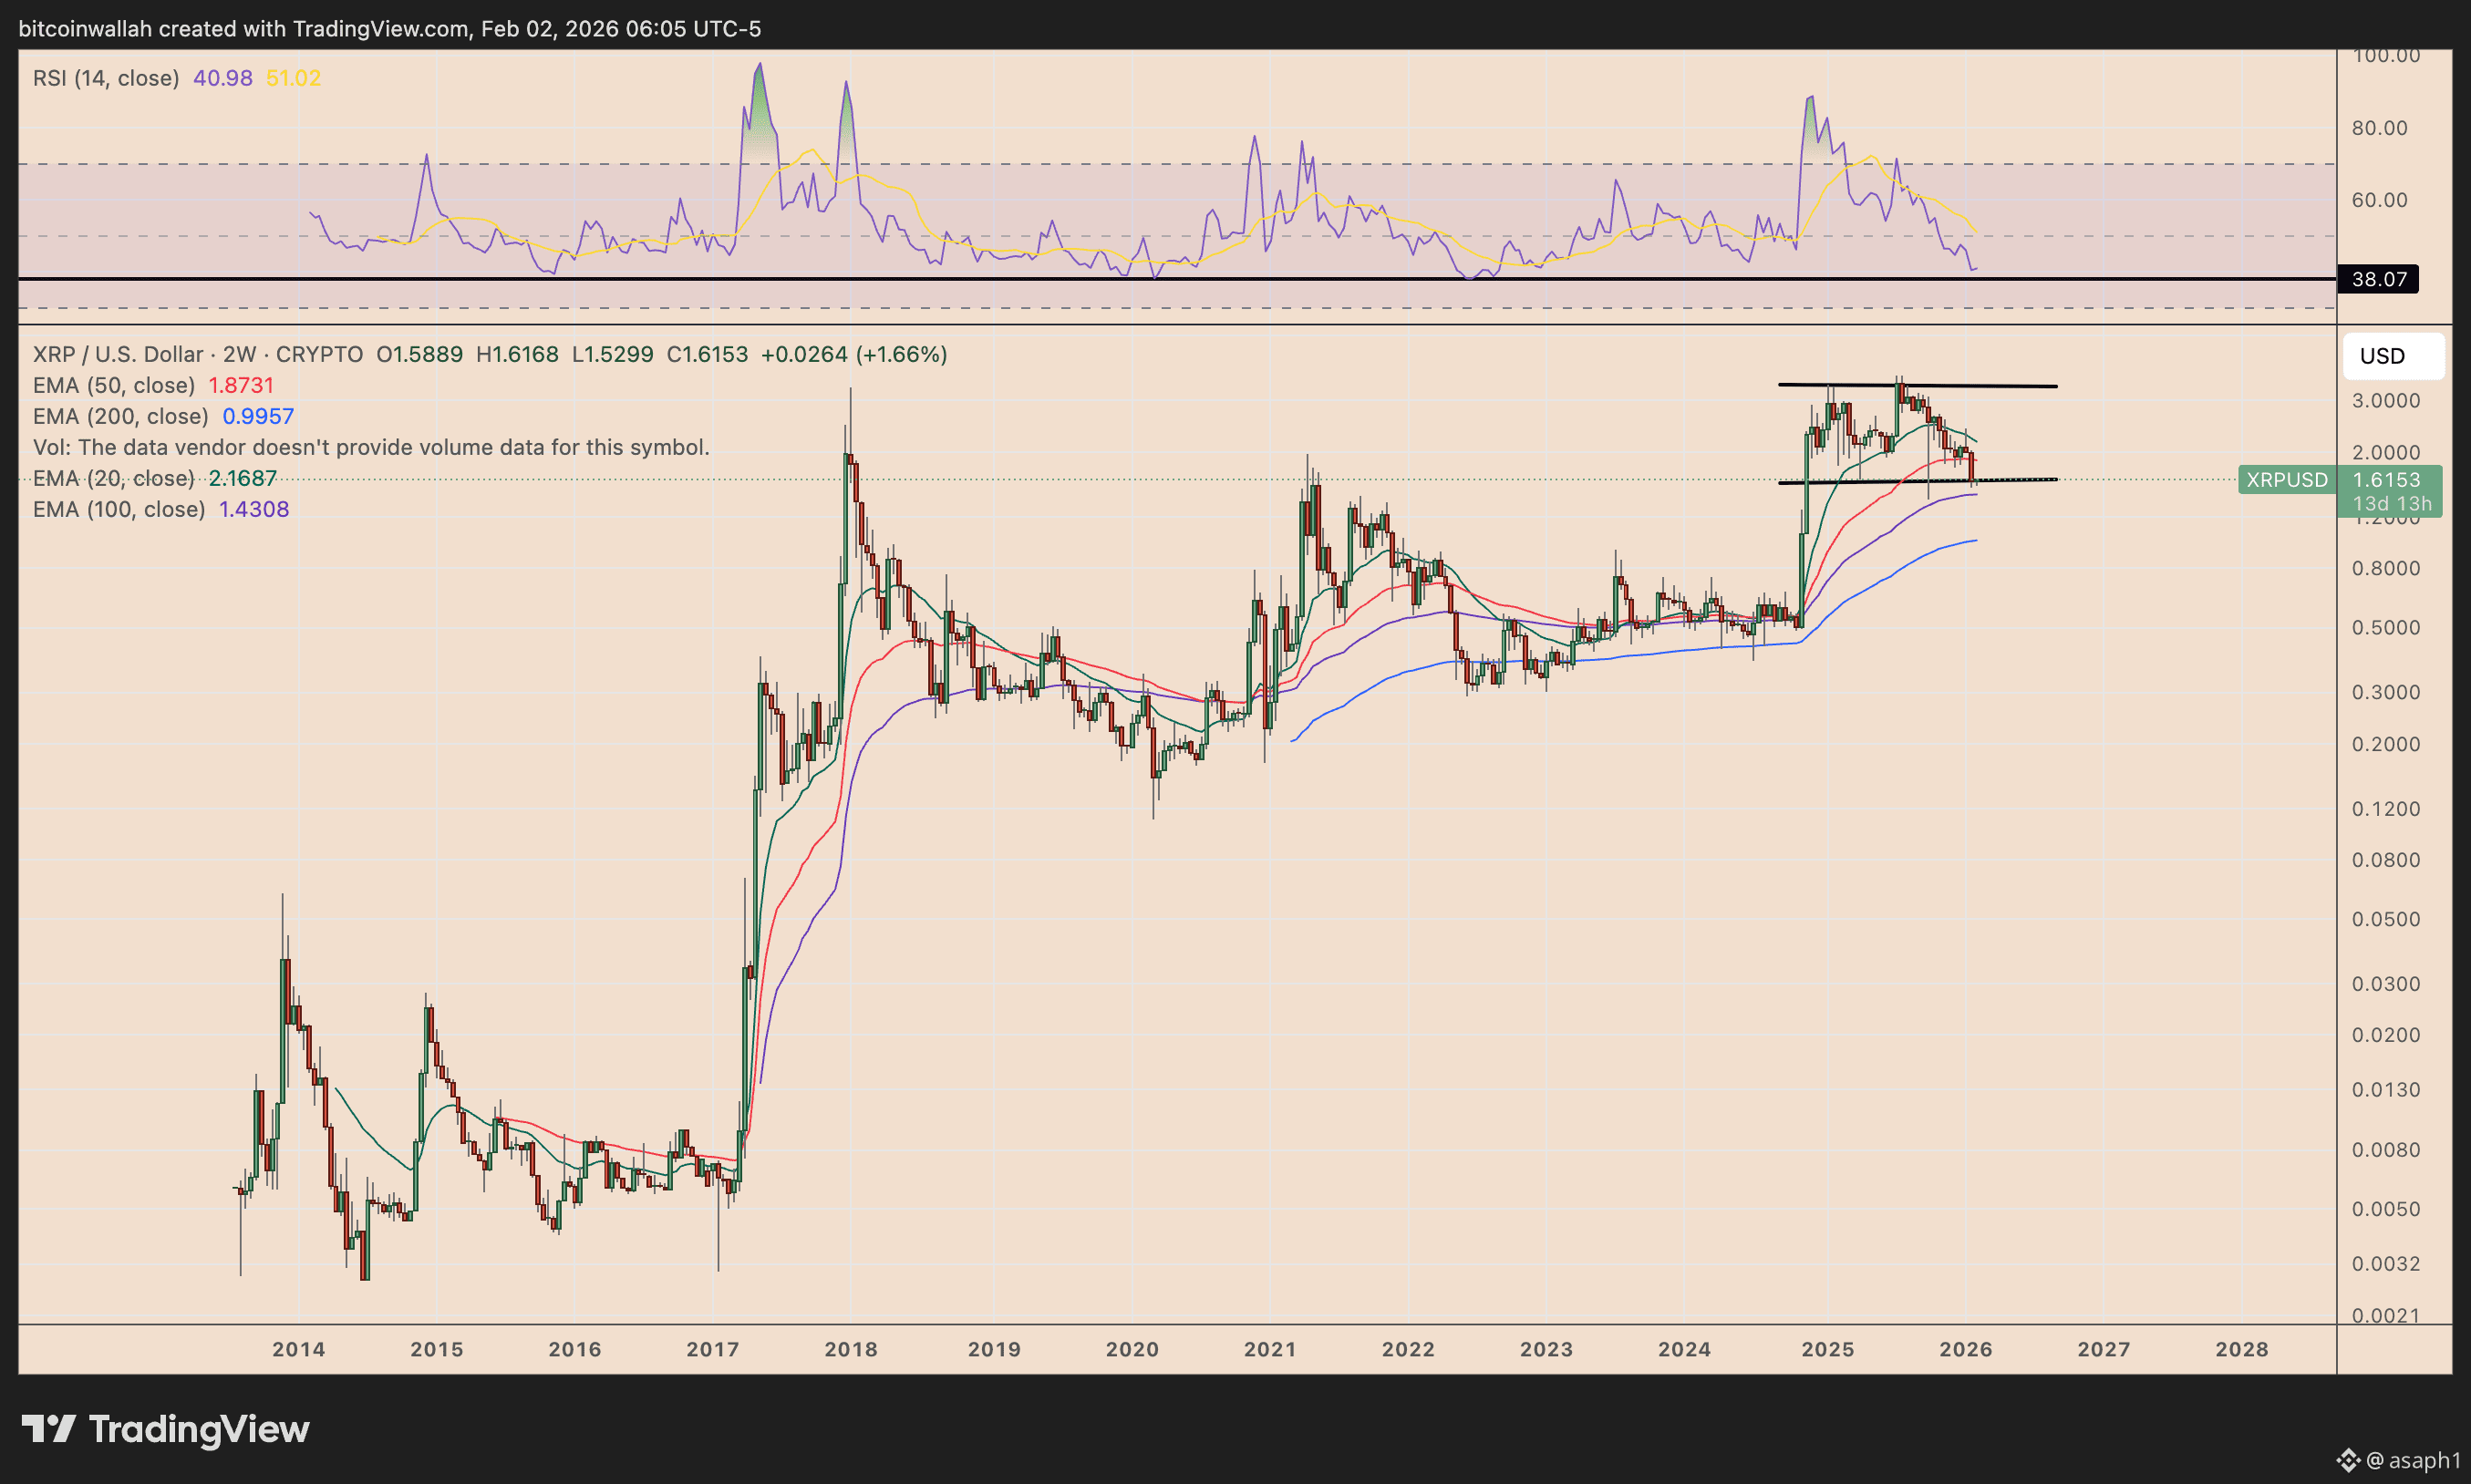Screen dimensions: 2471x1484
Task: Click the bitcoinwallah snapshot caption at top
Action: pos(390,29)
